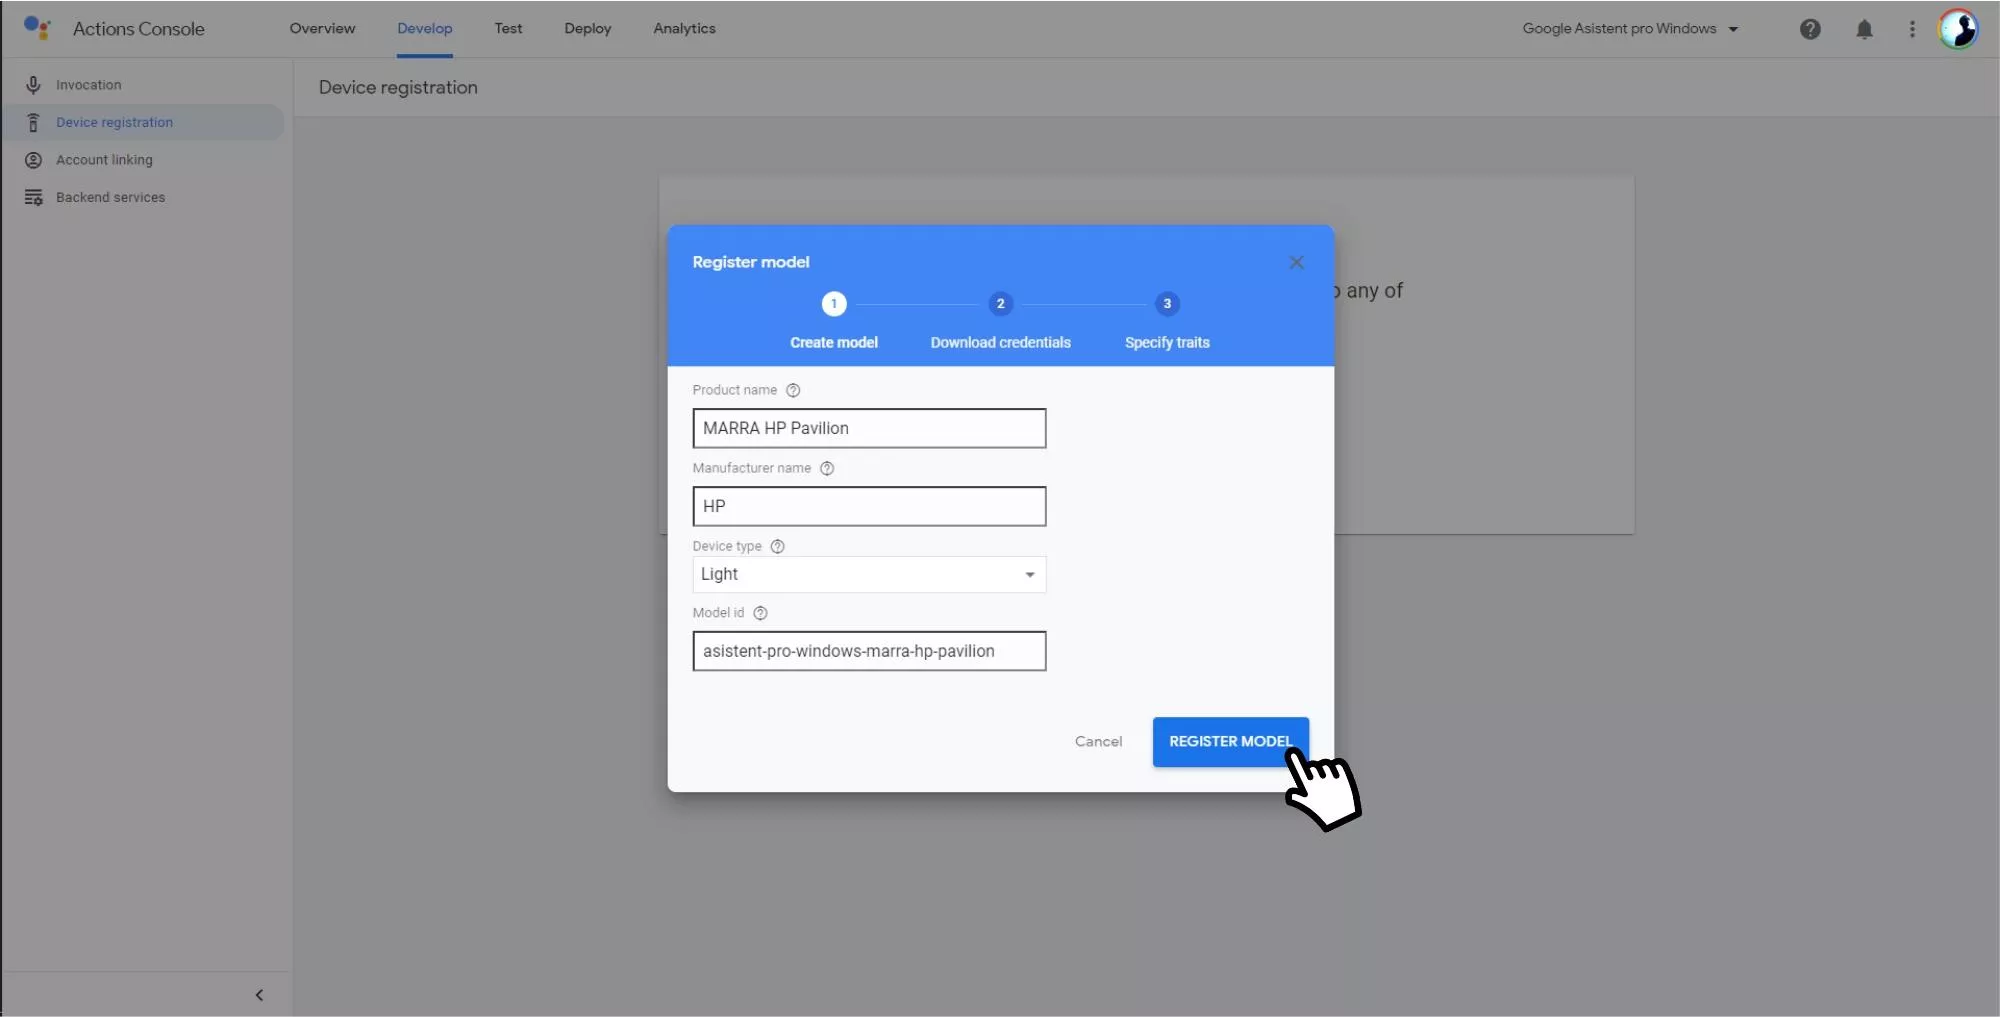Click the Download credentials step label
The height and width of the screenshot is (1017, 2000).
[1001, 342]
